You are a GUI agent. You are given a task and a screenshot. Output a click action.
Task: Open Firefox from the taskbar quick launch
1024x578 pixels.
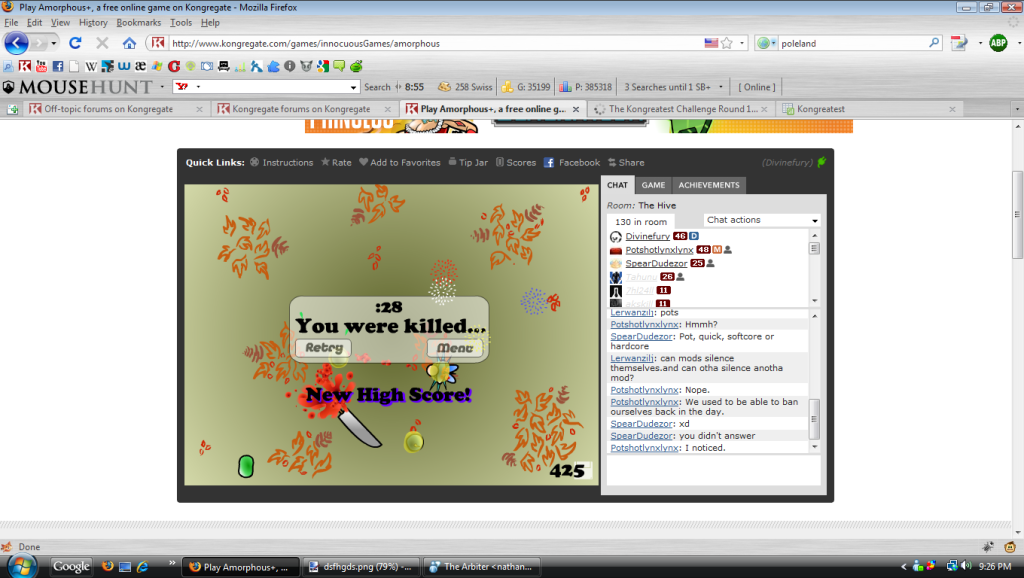coord(108,566)
